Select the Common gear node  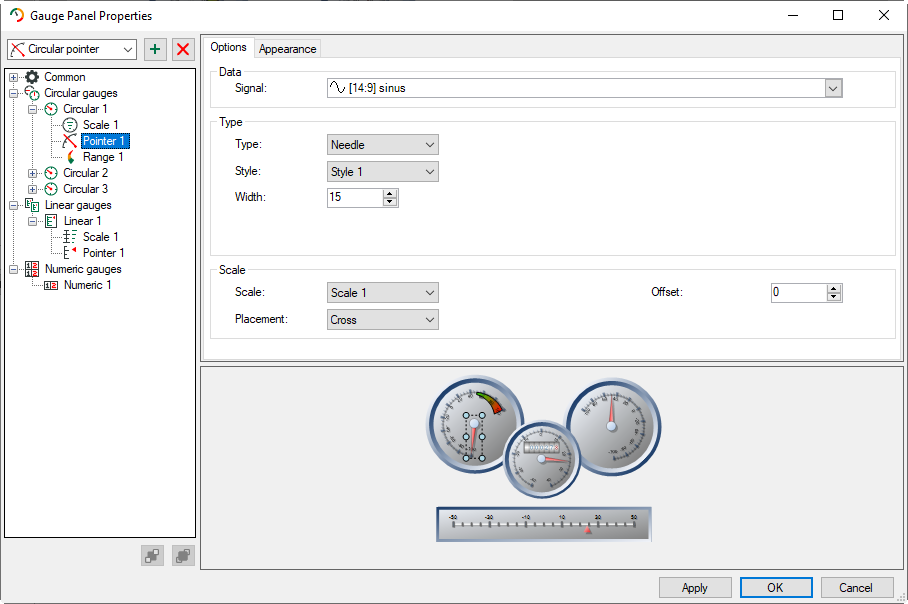(x=64, y=77)
